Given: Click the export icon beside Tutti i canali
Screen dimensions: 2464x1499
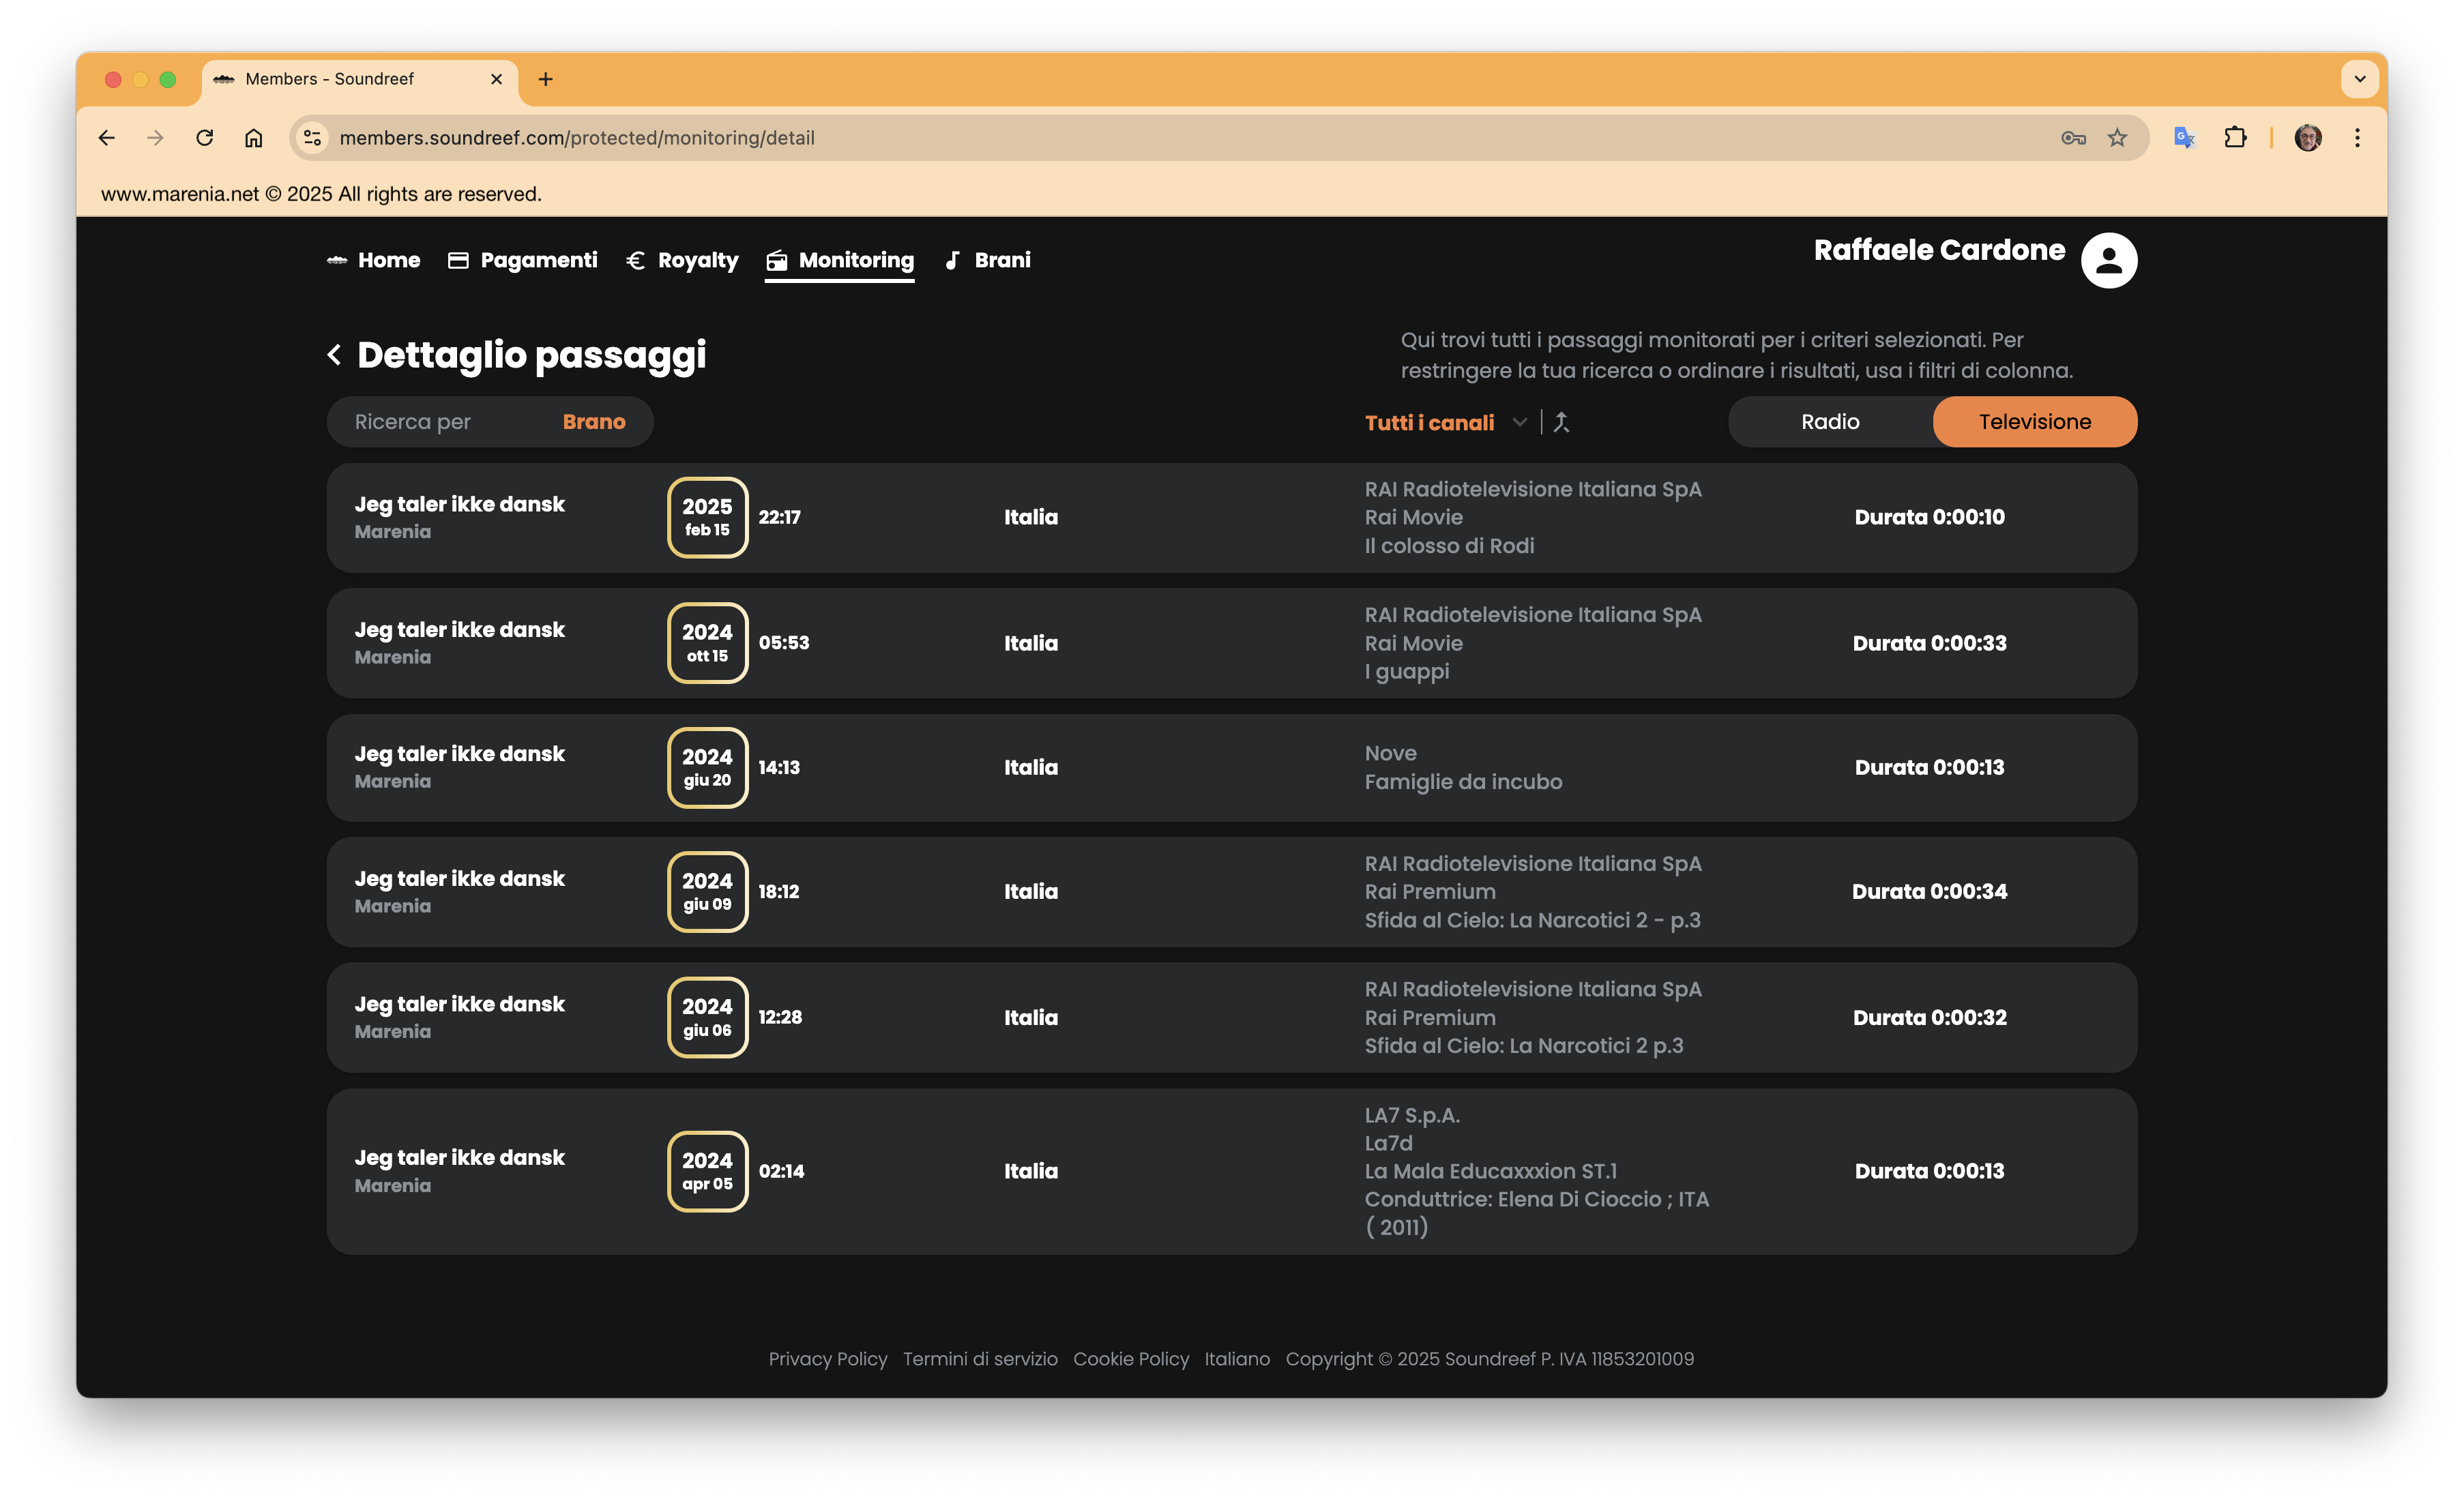Looking at the screenshot, I should click(x=1561, y=422).
